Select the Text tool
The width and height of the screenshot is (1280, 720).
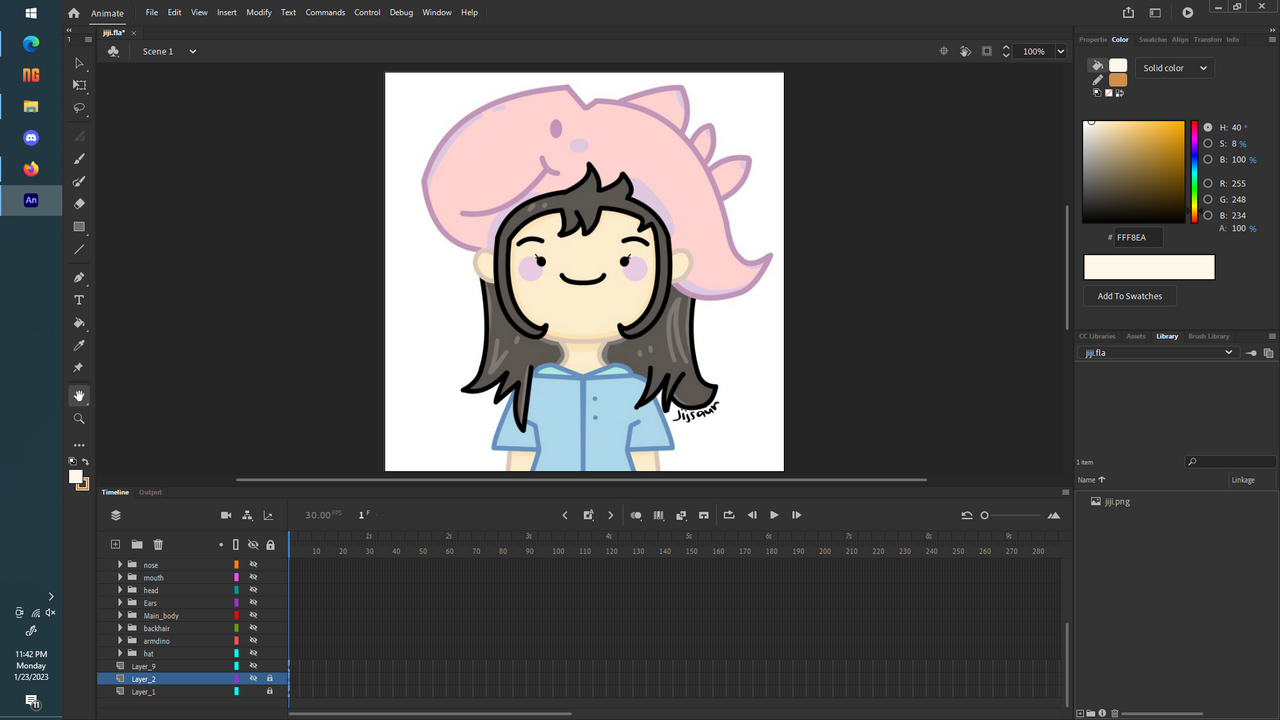(80, 300)
